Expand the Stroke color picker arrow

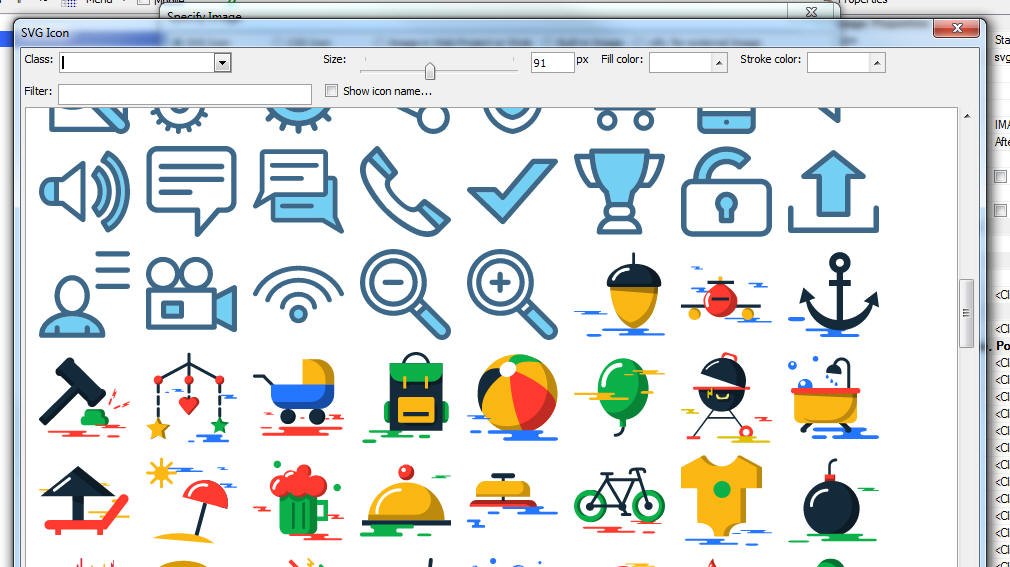[x=877, y=62]
